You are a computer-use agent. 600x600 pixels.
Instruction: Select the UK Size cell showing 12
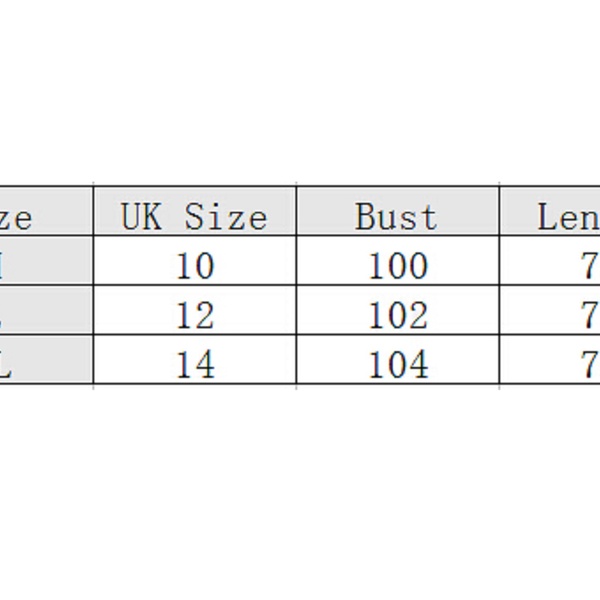[194, 316]
